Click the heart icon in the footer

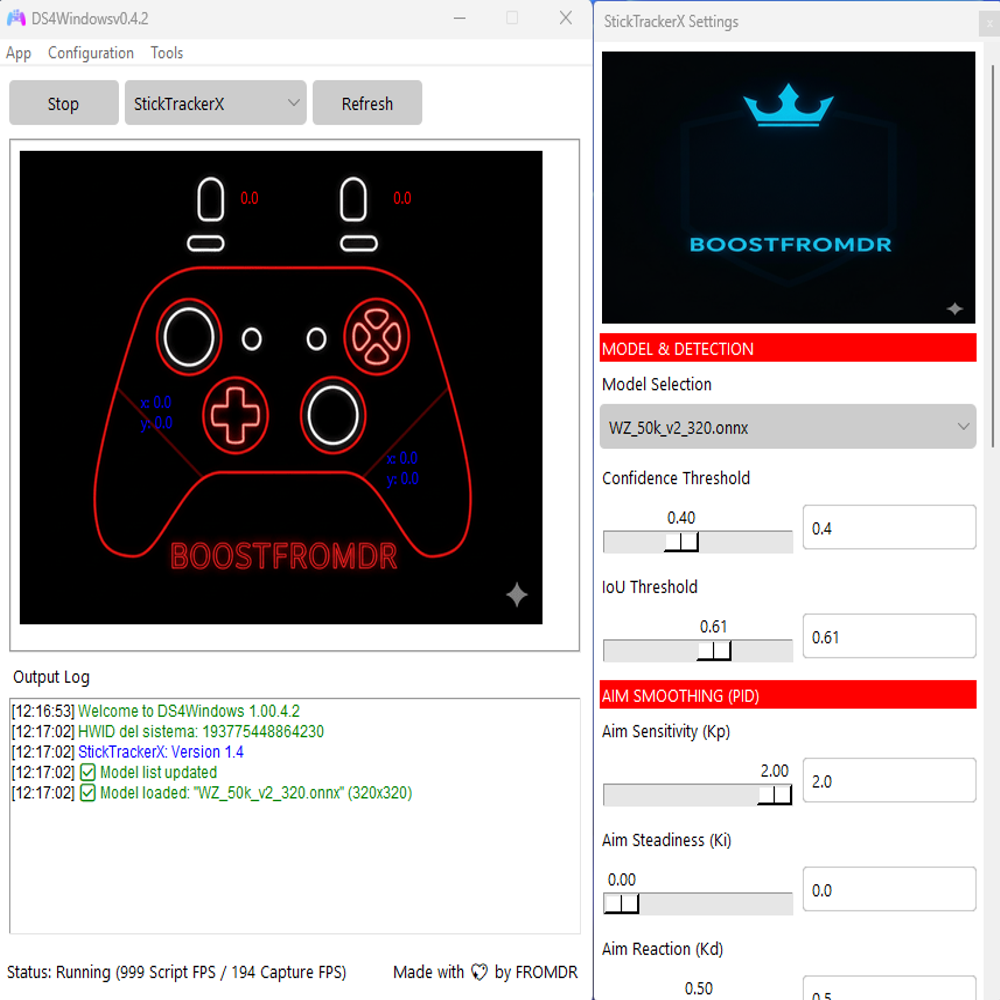pyautogui.click(x=479, y=972)
